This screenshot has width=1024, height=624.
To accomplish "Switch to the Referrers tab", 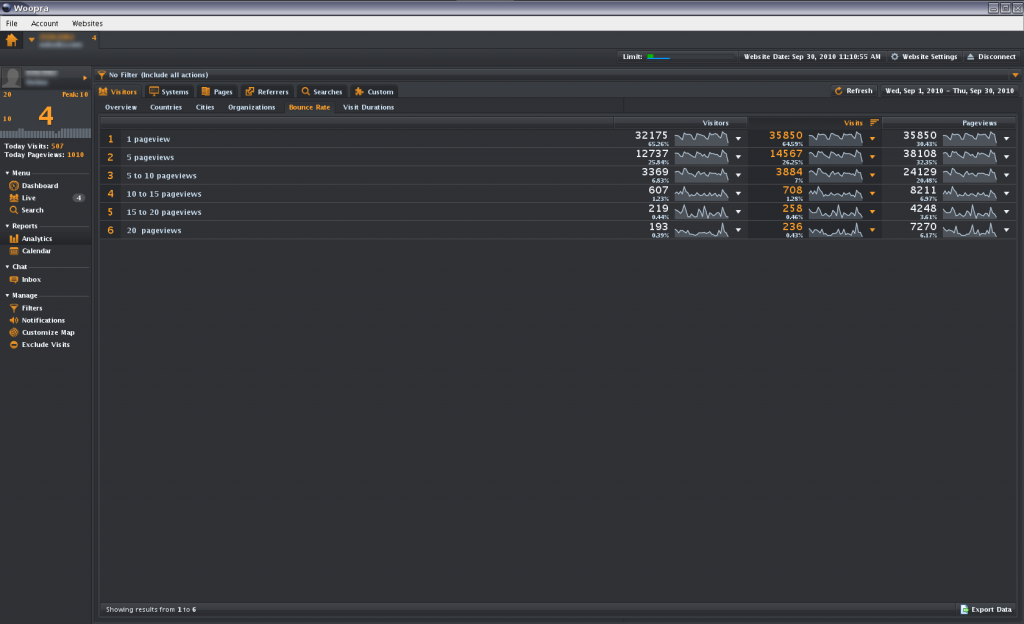I will point(266,91).
